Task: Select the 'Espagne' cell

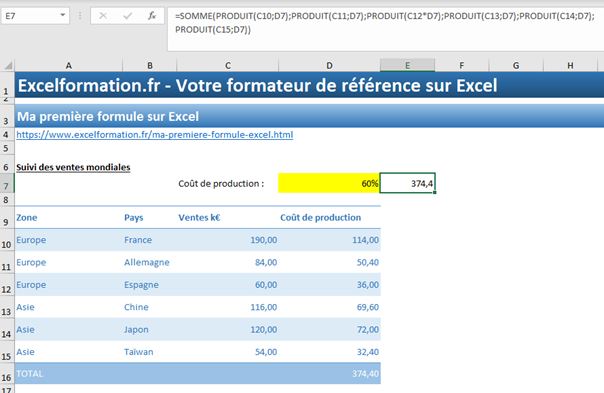Action: (x=149, y=285)
